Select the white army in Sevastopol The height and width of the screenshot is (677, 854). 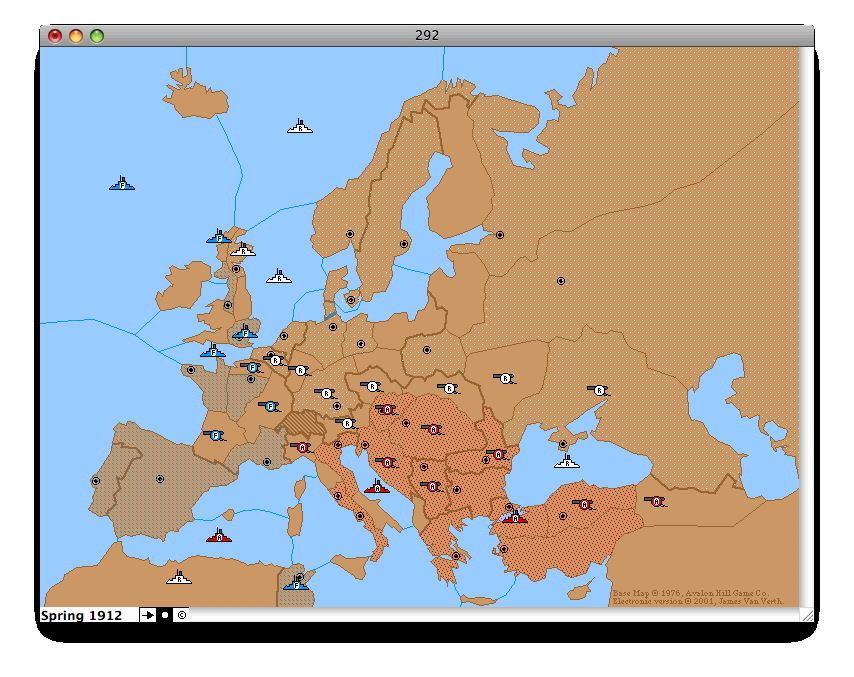click(599, 391)
